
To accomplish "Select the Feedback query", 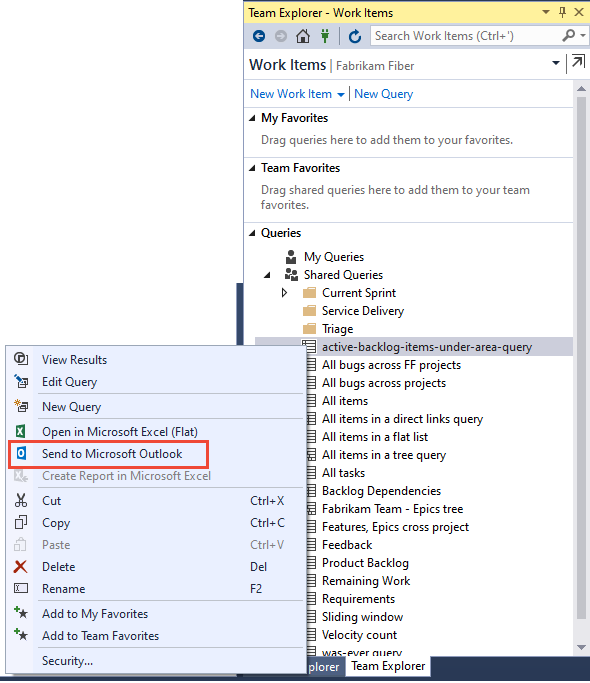I will (x=347, y=545).
